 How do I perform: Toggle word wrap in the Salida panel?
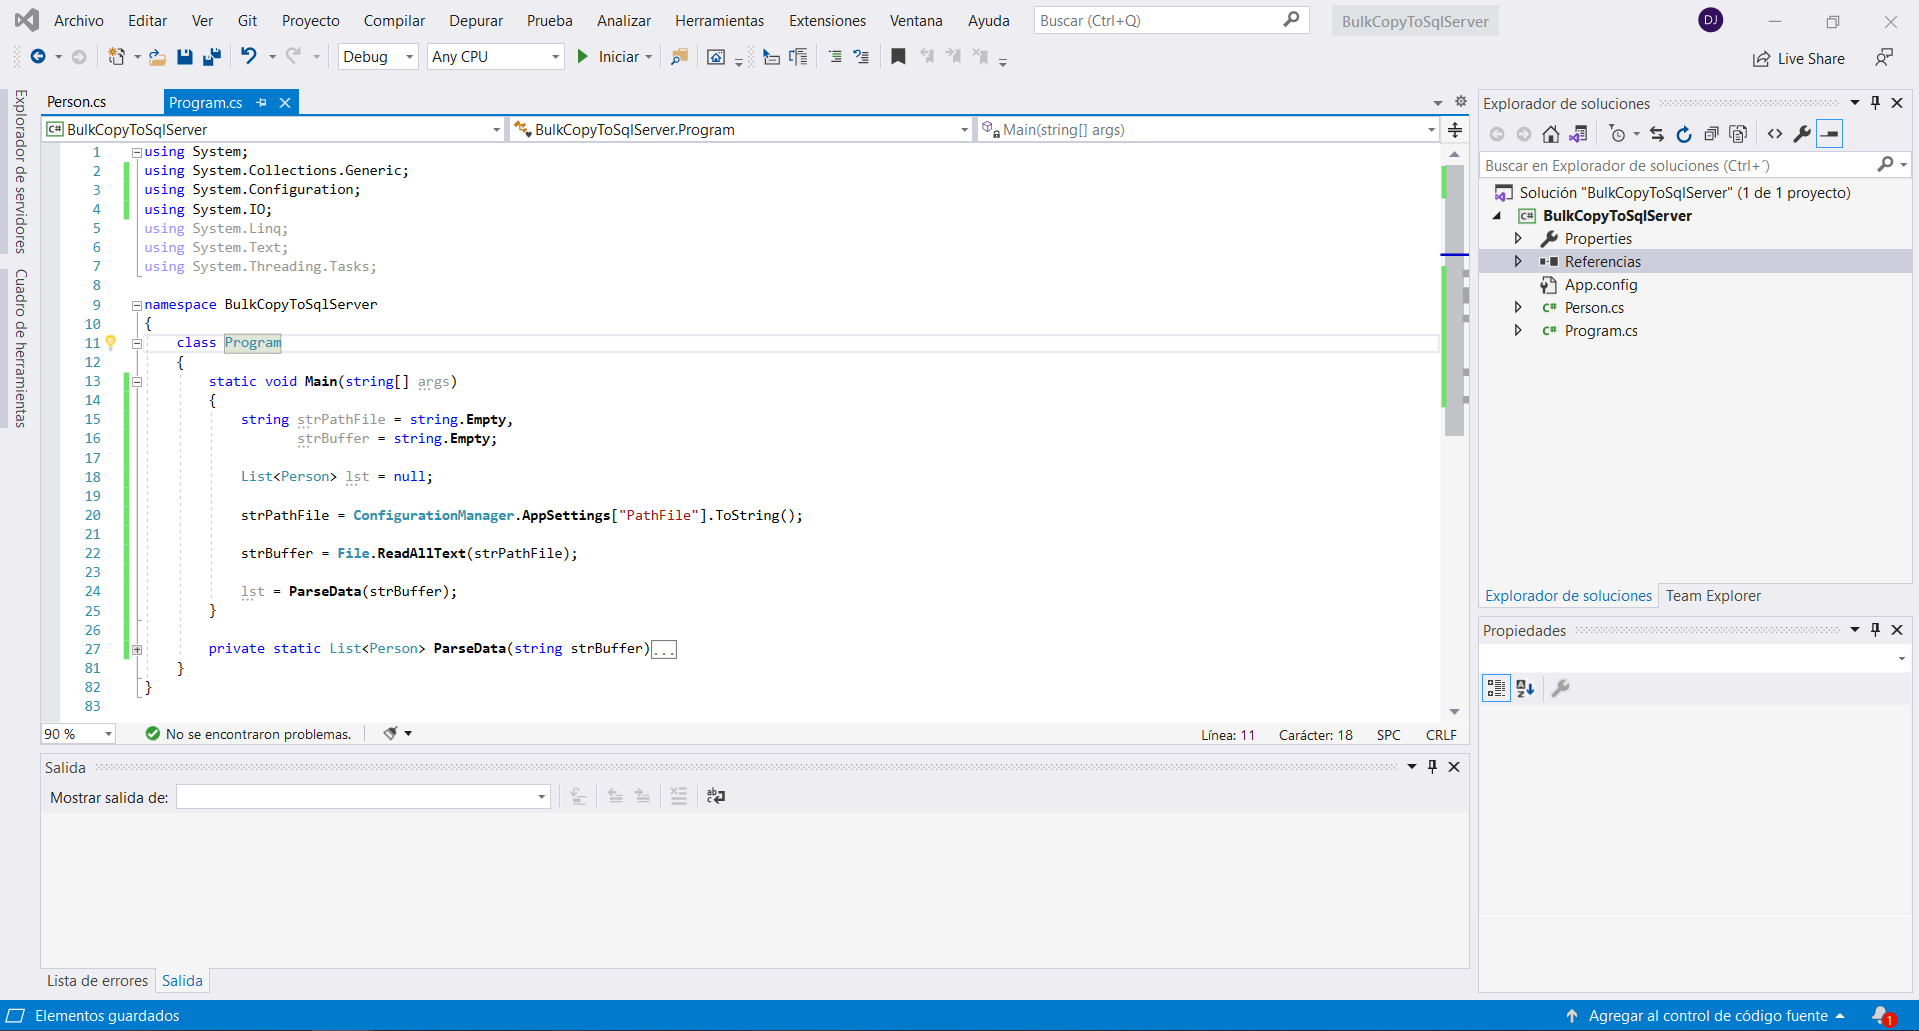tap(716, 796)
